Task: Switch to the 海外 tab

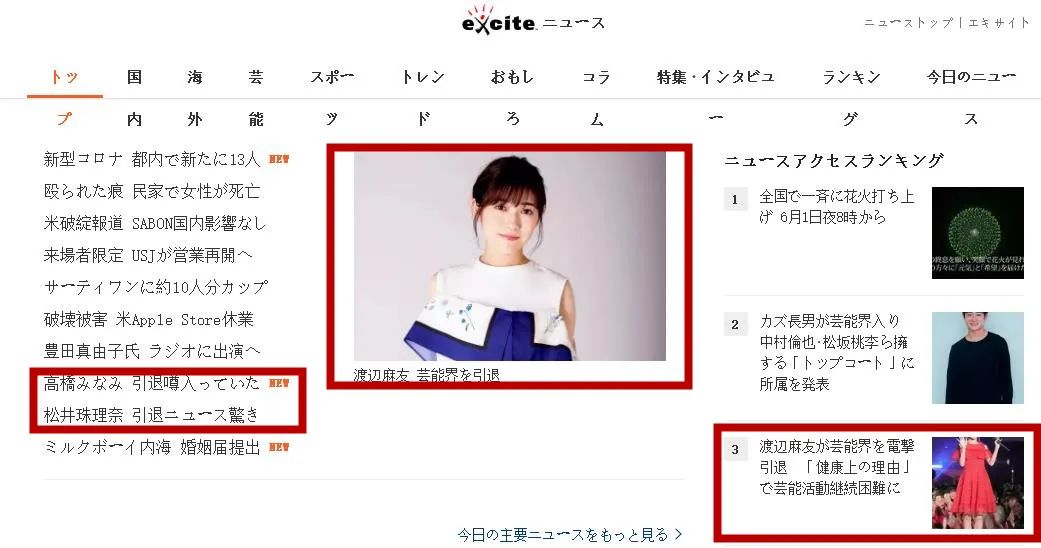Action: coord(195,98)
